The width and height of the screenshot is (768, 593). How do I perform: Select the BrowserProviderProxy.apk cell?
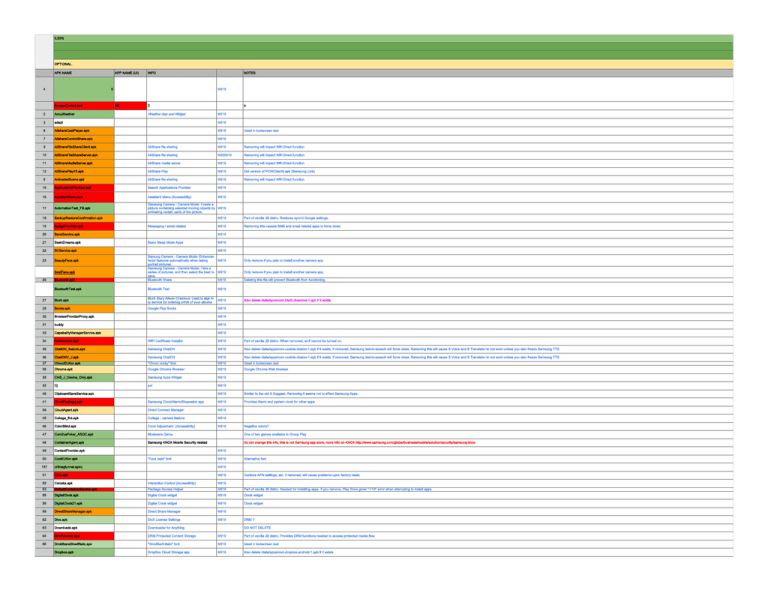(84, 316)
